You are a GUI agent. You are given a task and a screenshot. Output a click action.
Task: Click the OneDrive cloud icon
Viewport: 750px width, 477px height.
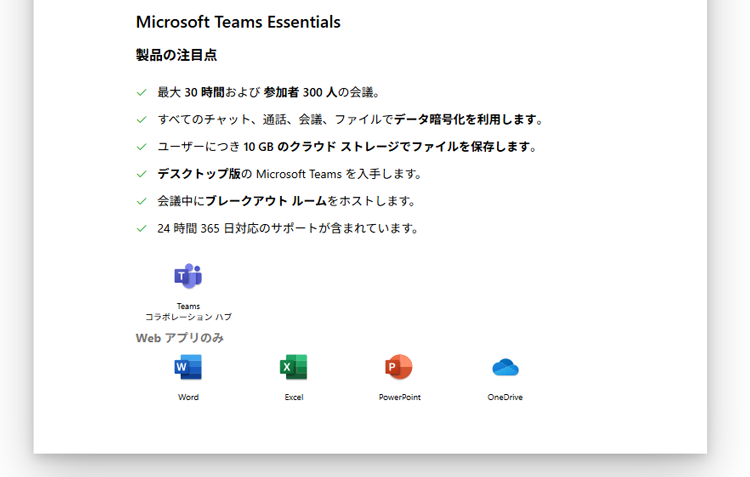(x=505, y=367)
